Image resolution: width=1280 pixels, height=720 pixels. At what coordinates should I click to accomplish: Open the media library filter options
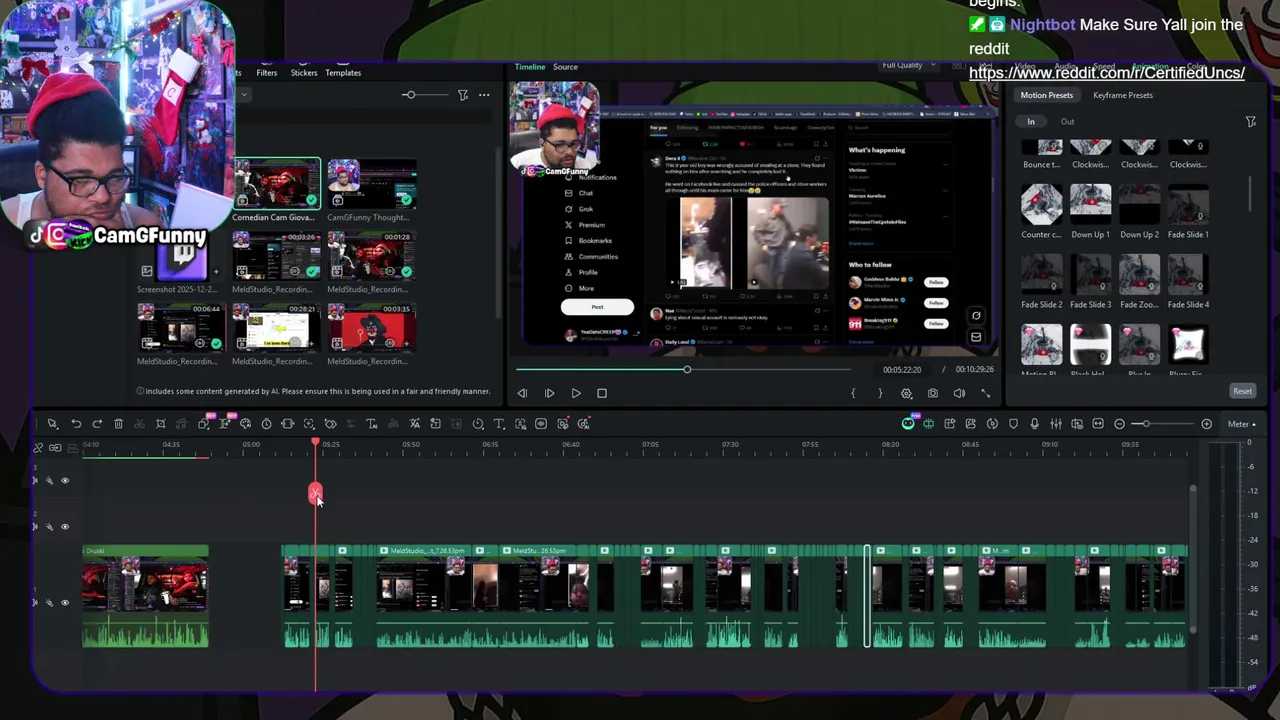click(x=463, y=95)
